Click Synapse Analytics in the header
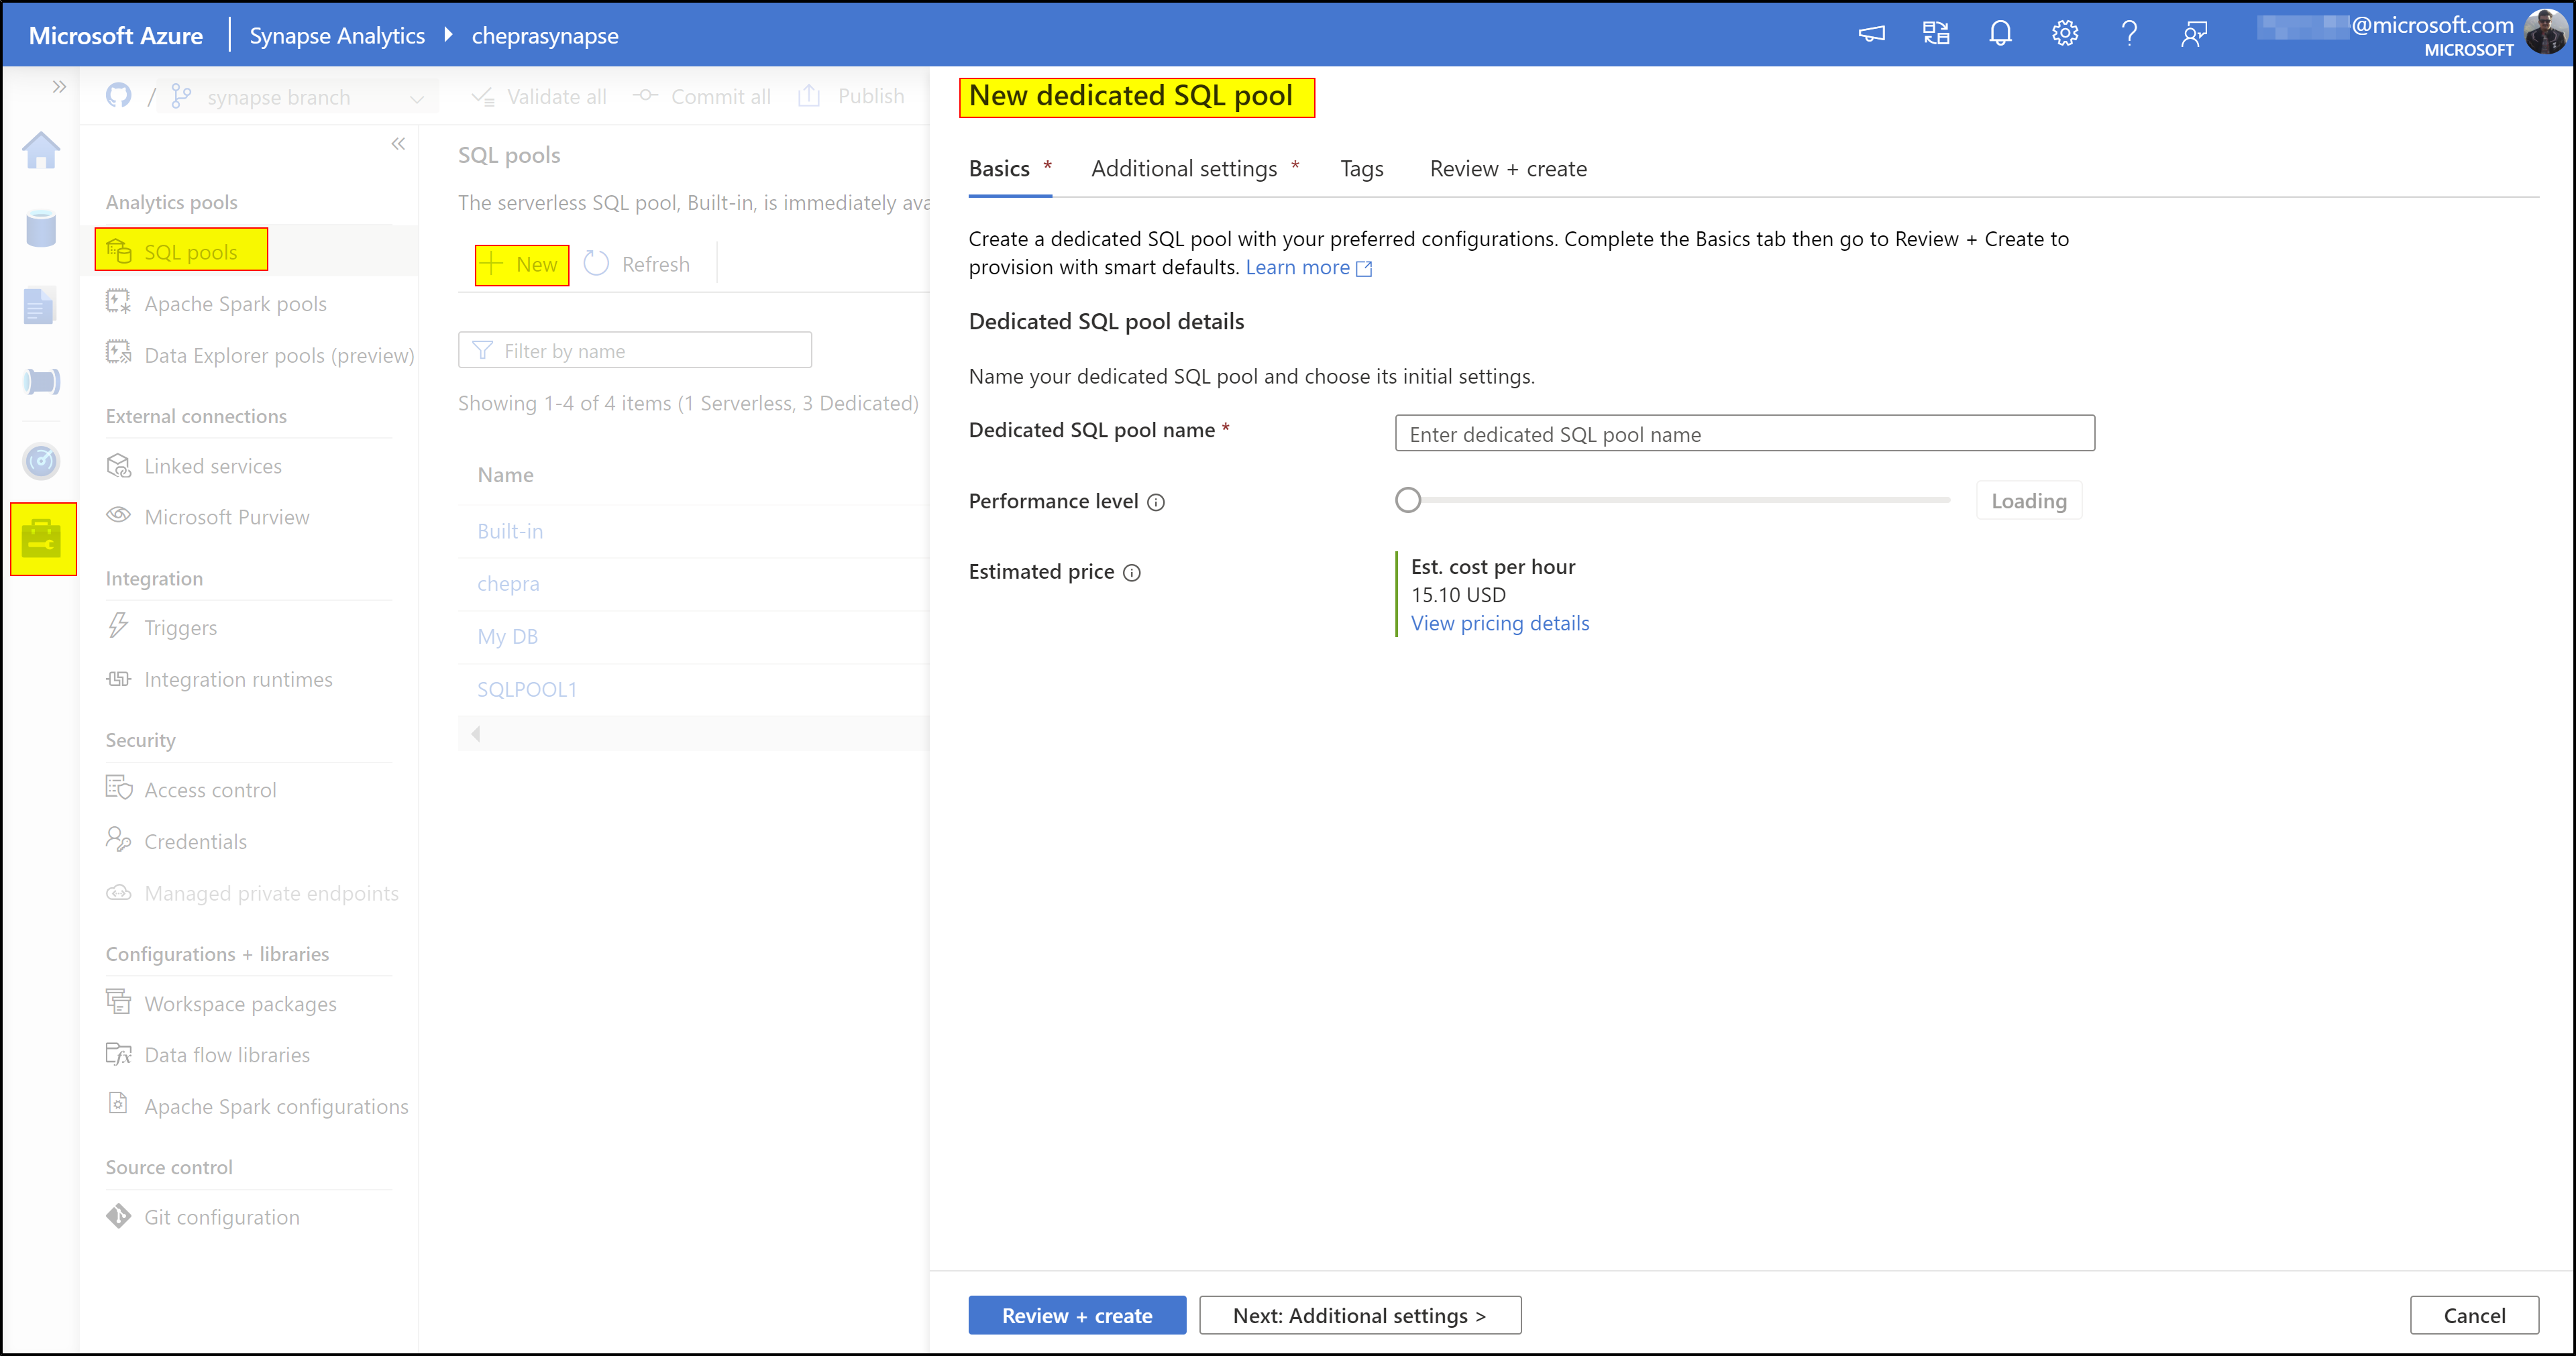The image size is (2576, 1356). pos(337,35)
